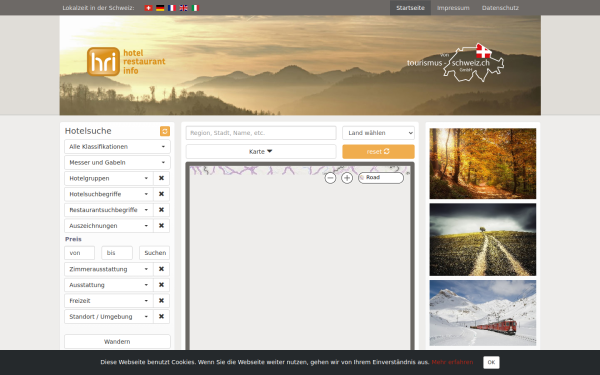Focus the von minimum price field
This screenshot has height=375, width=600.
pos(80,253)
